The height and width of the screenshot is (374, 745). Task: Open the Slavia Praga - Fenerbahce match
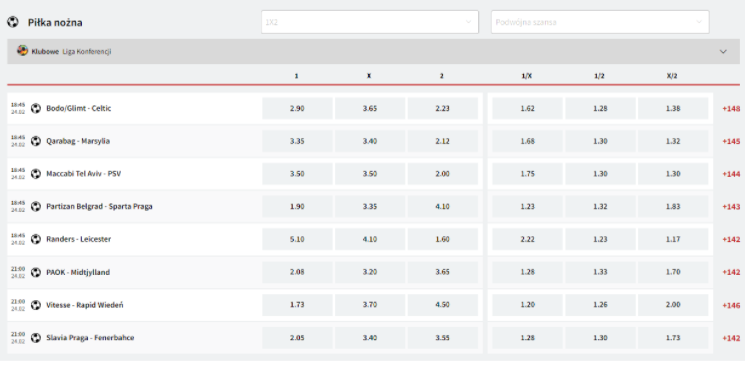tap(90, 338)
